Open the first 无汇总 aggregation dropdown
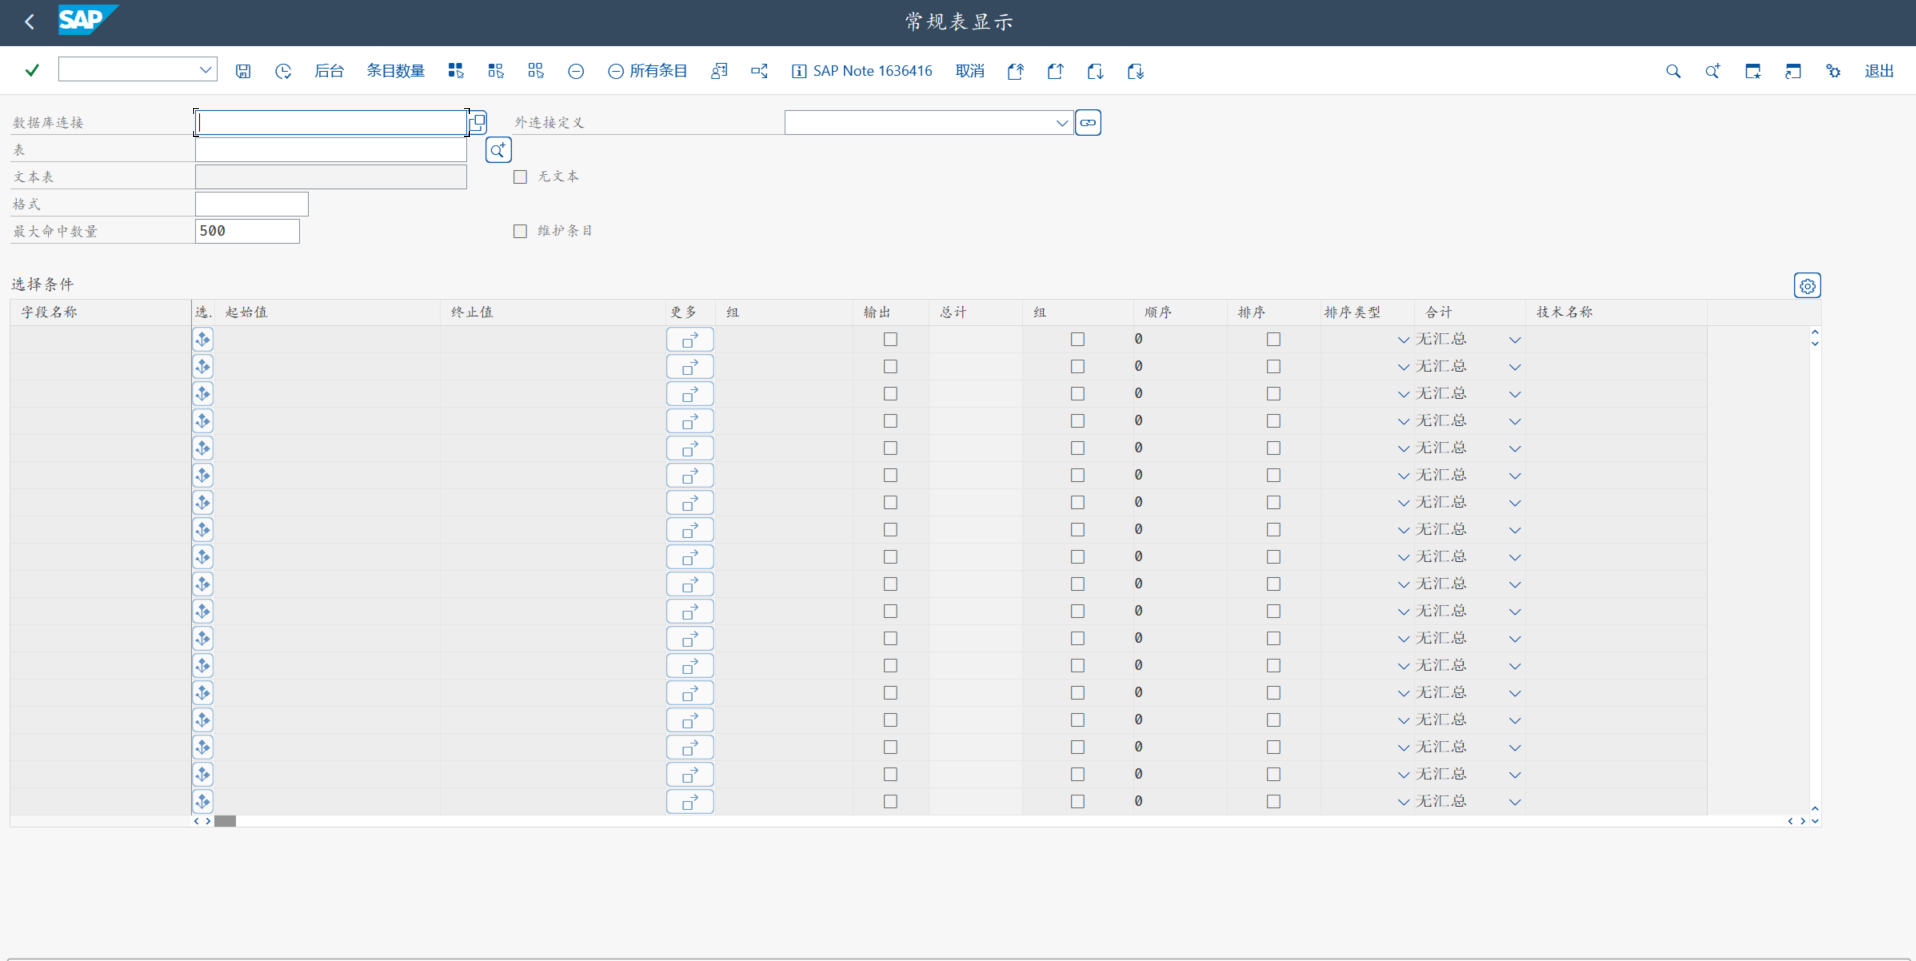1916x961 pixels. pyautogui.click(x=1515, y=339)
